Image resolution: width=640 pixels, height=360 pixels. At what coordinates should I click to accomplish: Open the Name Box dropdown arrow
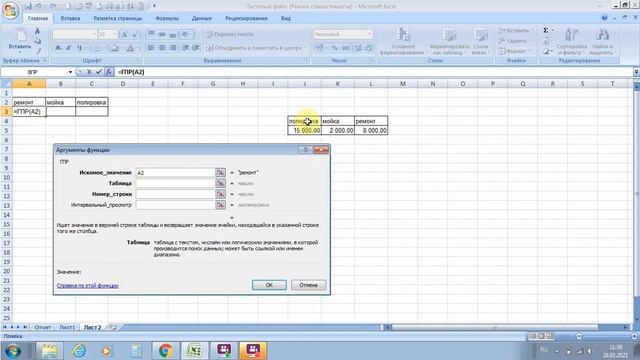71,72
